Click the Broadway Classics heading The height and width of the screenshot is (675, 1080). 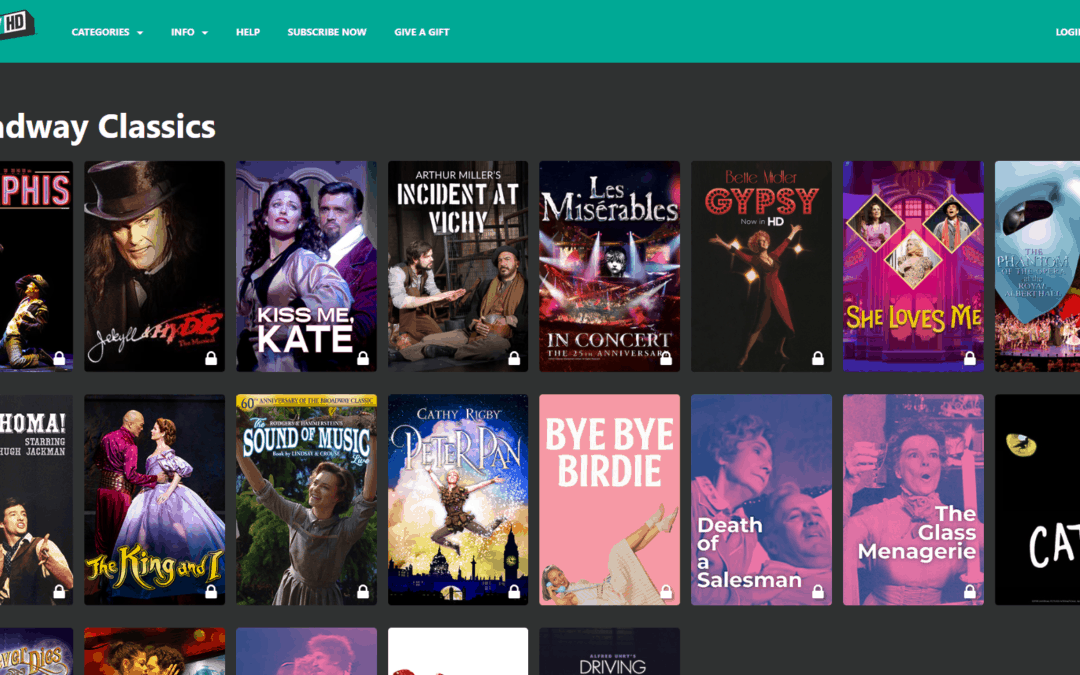(108, 127)
